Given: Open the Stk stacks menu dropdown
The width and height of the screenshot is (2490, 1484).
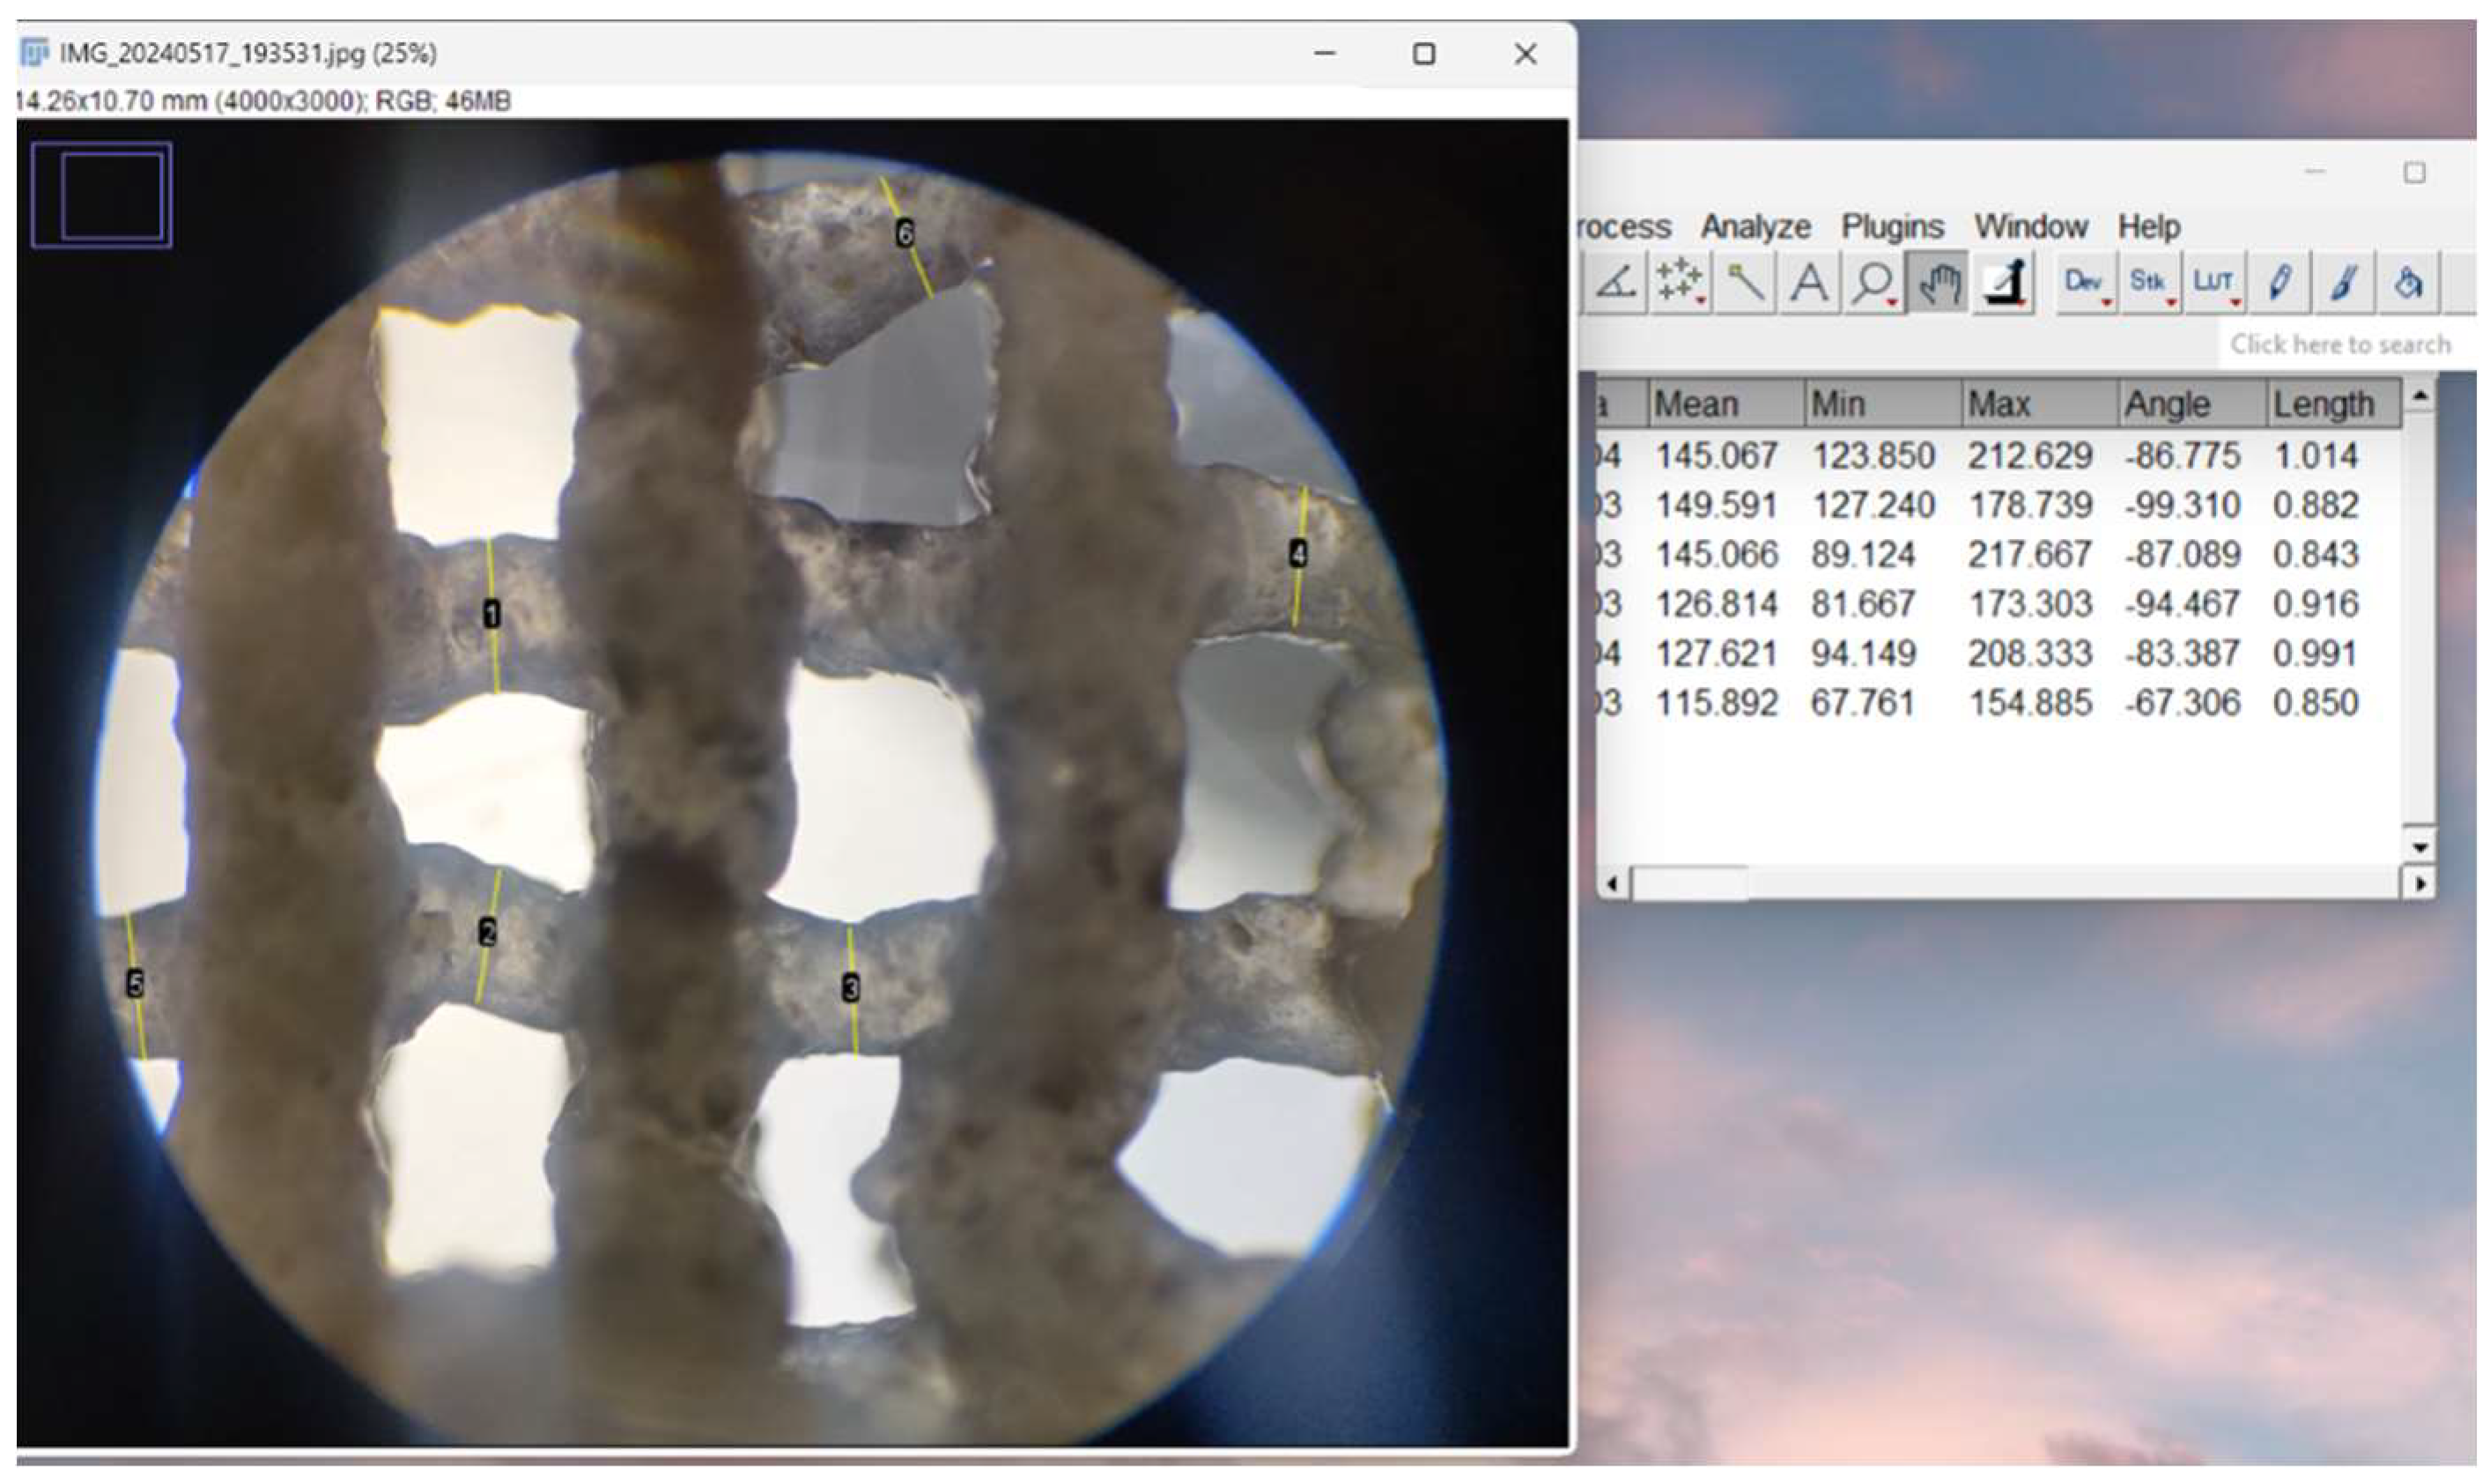Looking at the screenshot, I should coord(2149,283).
